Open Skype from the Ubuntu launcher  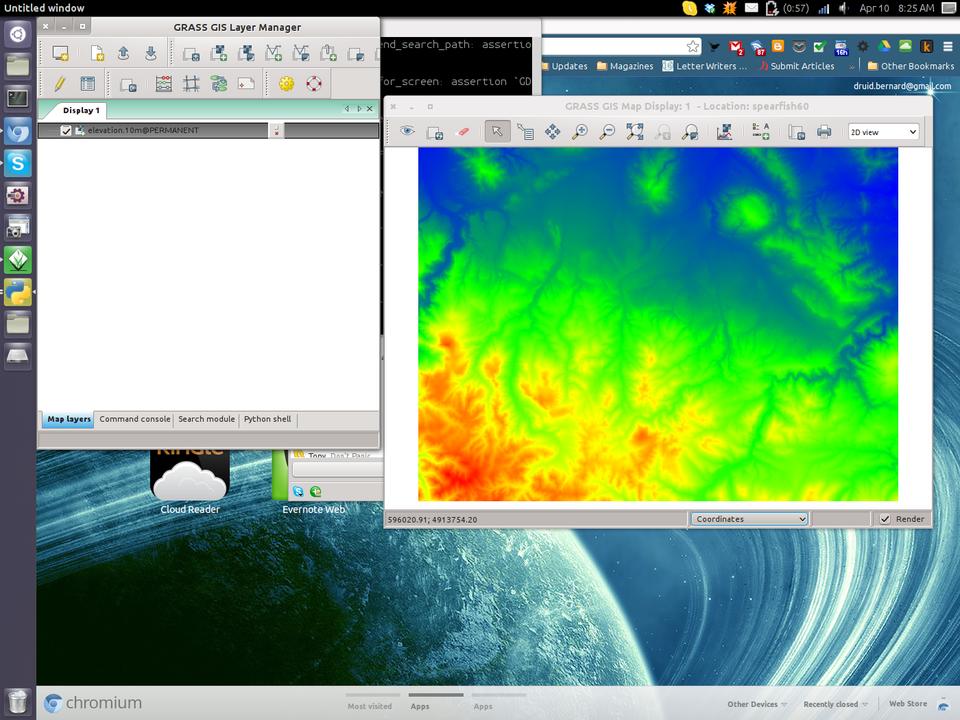pos(18,163)
